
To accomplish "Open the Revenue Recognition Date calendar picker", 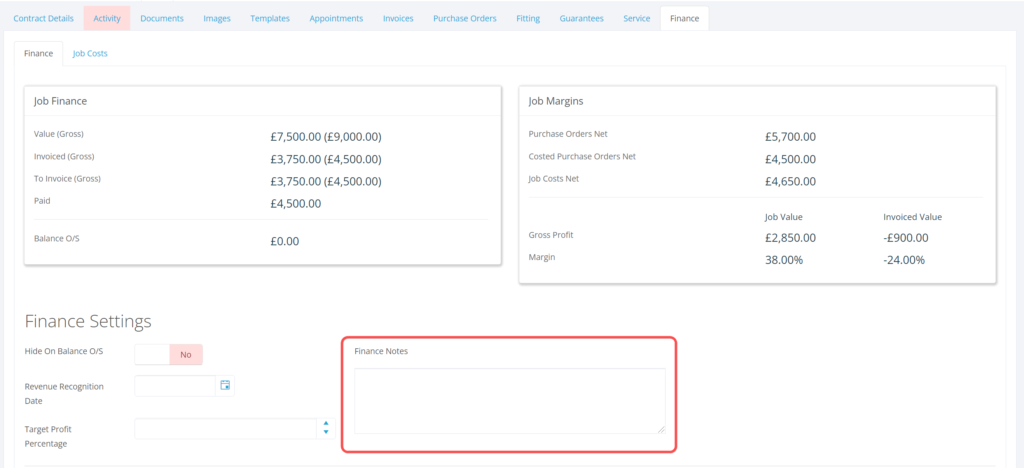I will click(x=225, y=385).
